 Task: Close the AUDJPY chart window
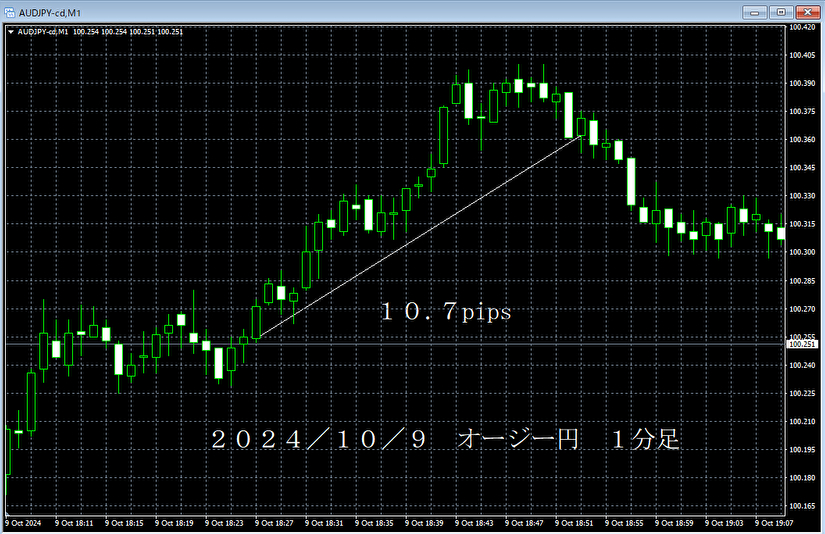tap(807, 12)
